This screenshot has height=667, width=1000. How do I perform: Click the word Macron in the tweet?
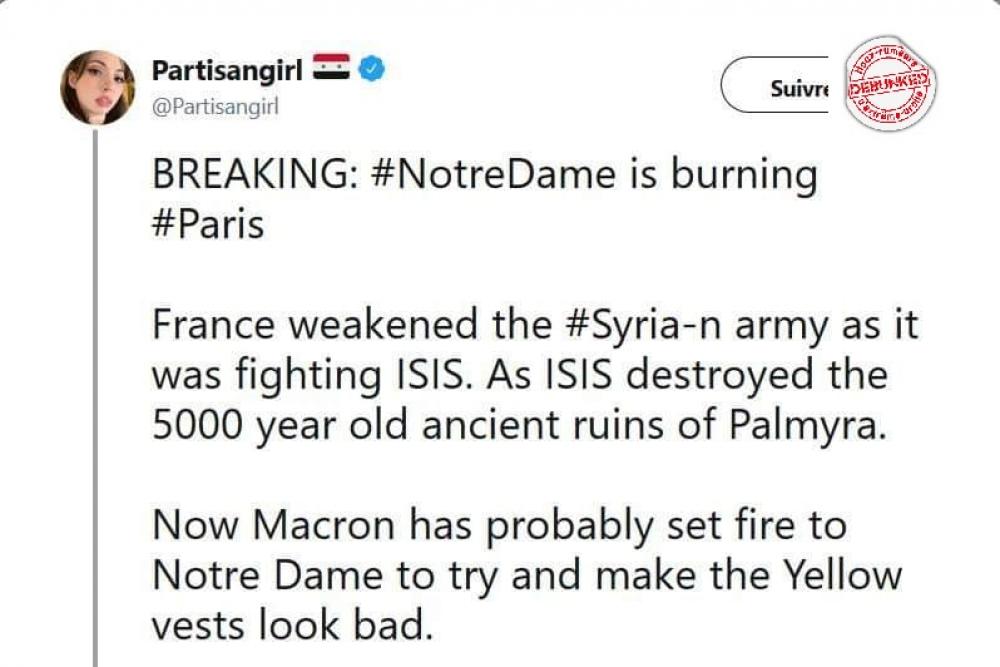pyautogui.click(x=324, y=526)
